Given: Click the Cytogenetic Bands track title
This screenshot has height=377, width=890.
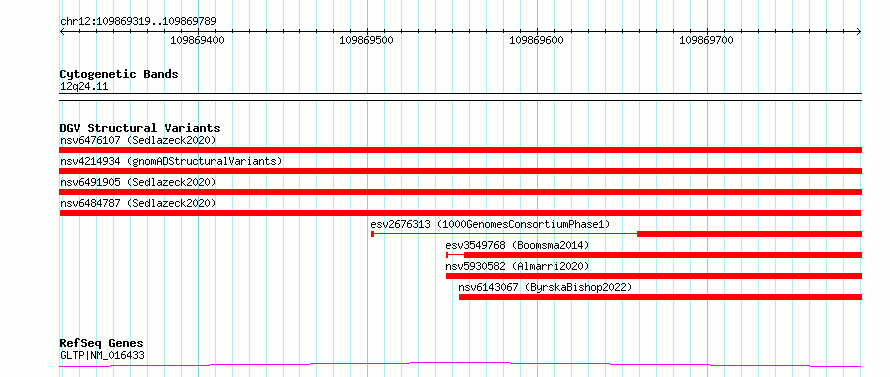Looking at the screenshot, I should click(119, 74).
